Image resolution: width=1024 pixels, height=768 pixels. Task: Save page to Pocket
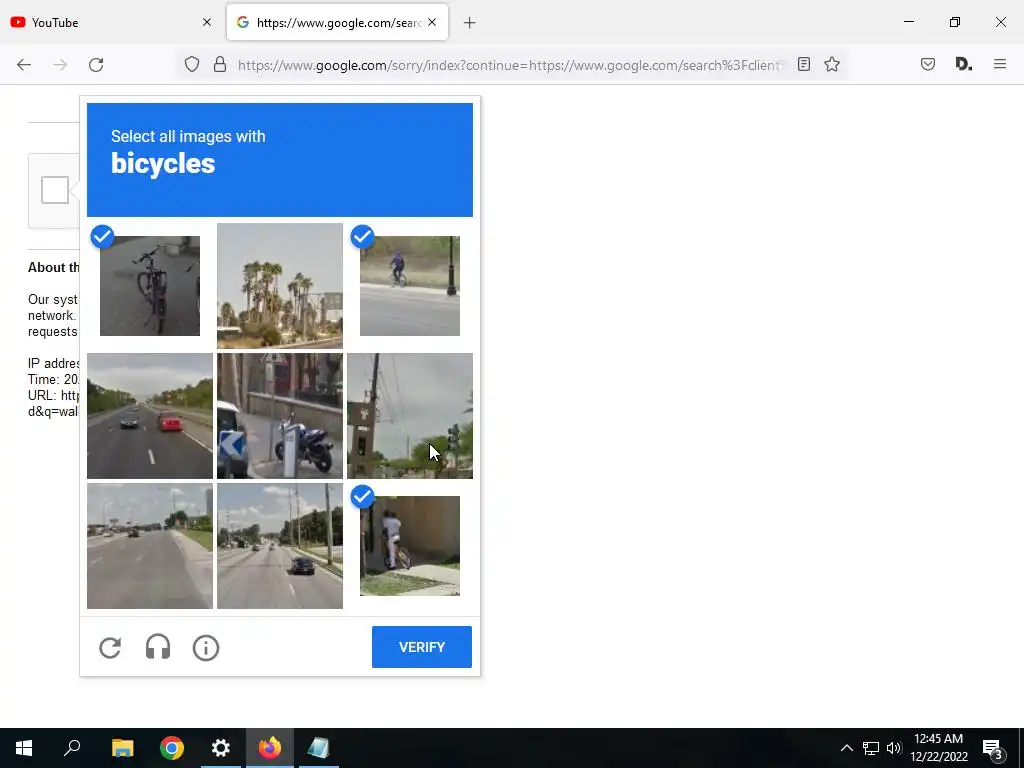(x=928, y=64)
